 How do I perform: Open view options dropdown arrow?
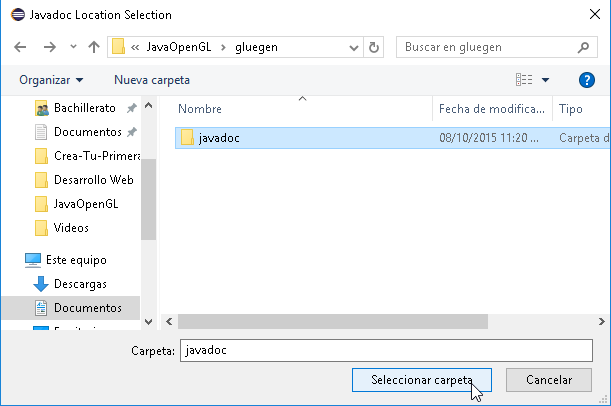tap(545, 80)
